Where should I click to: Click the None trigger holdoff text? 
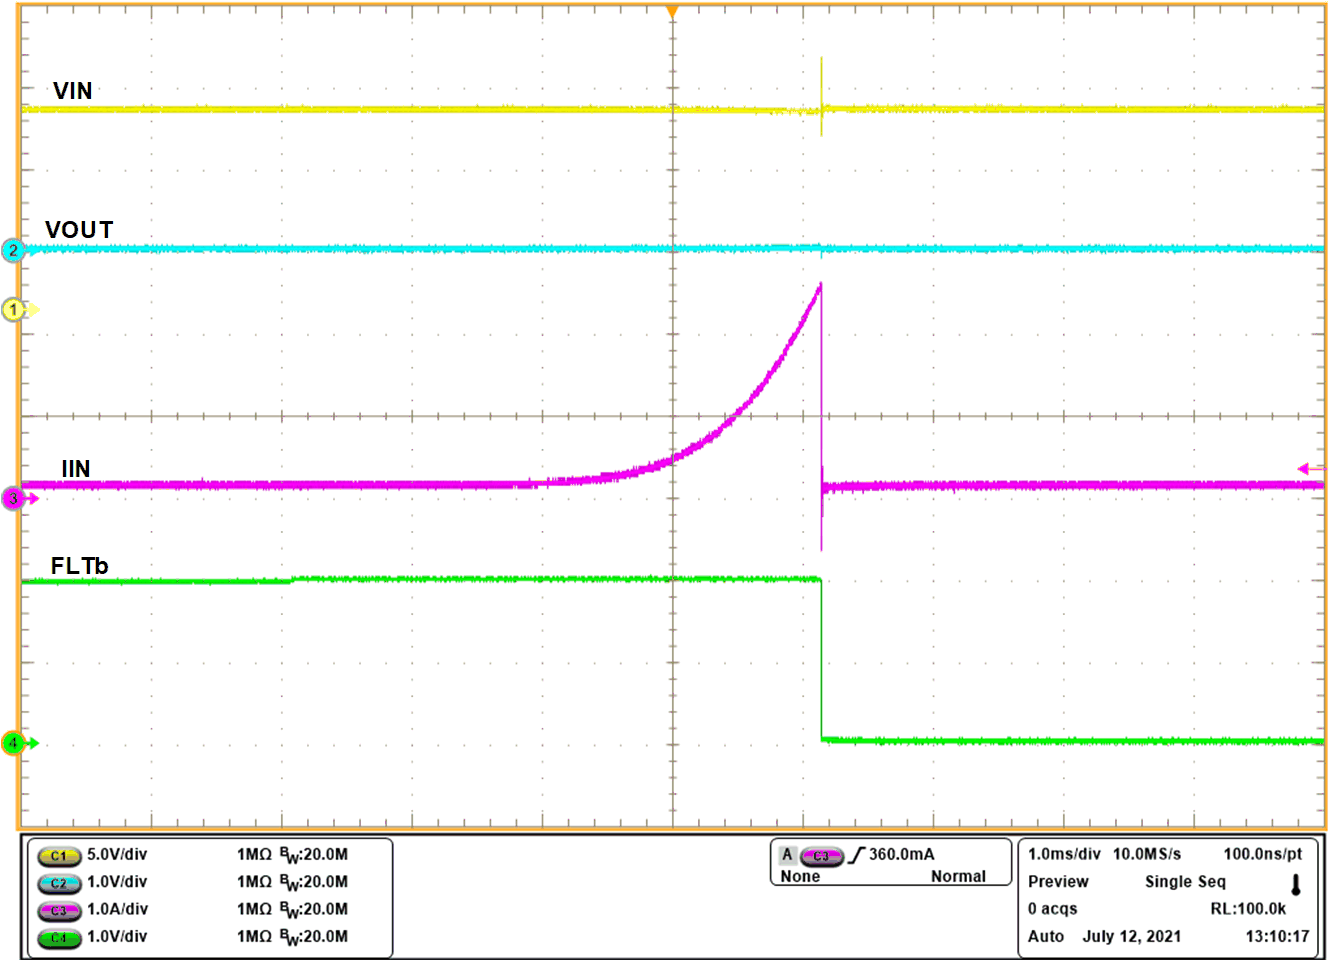tap(800, 877)
